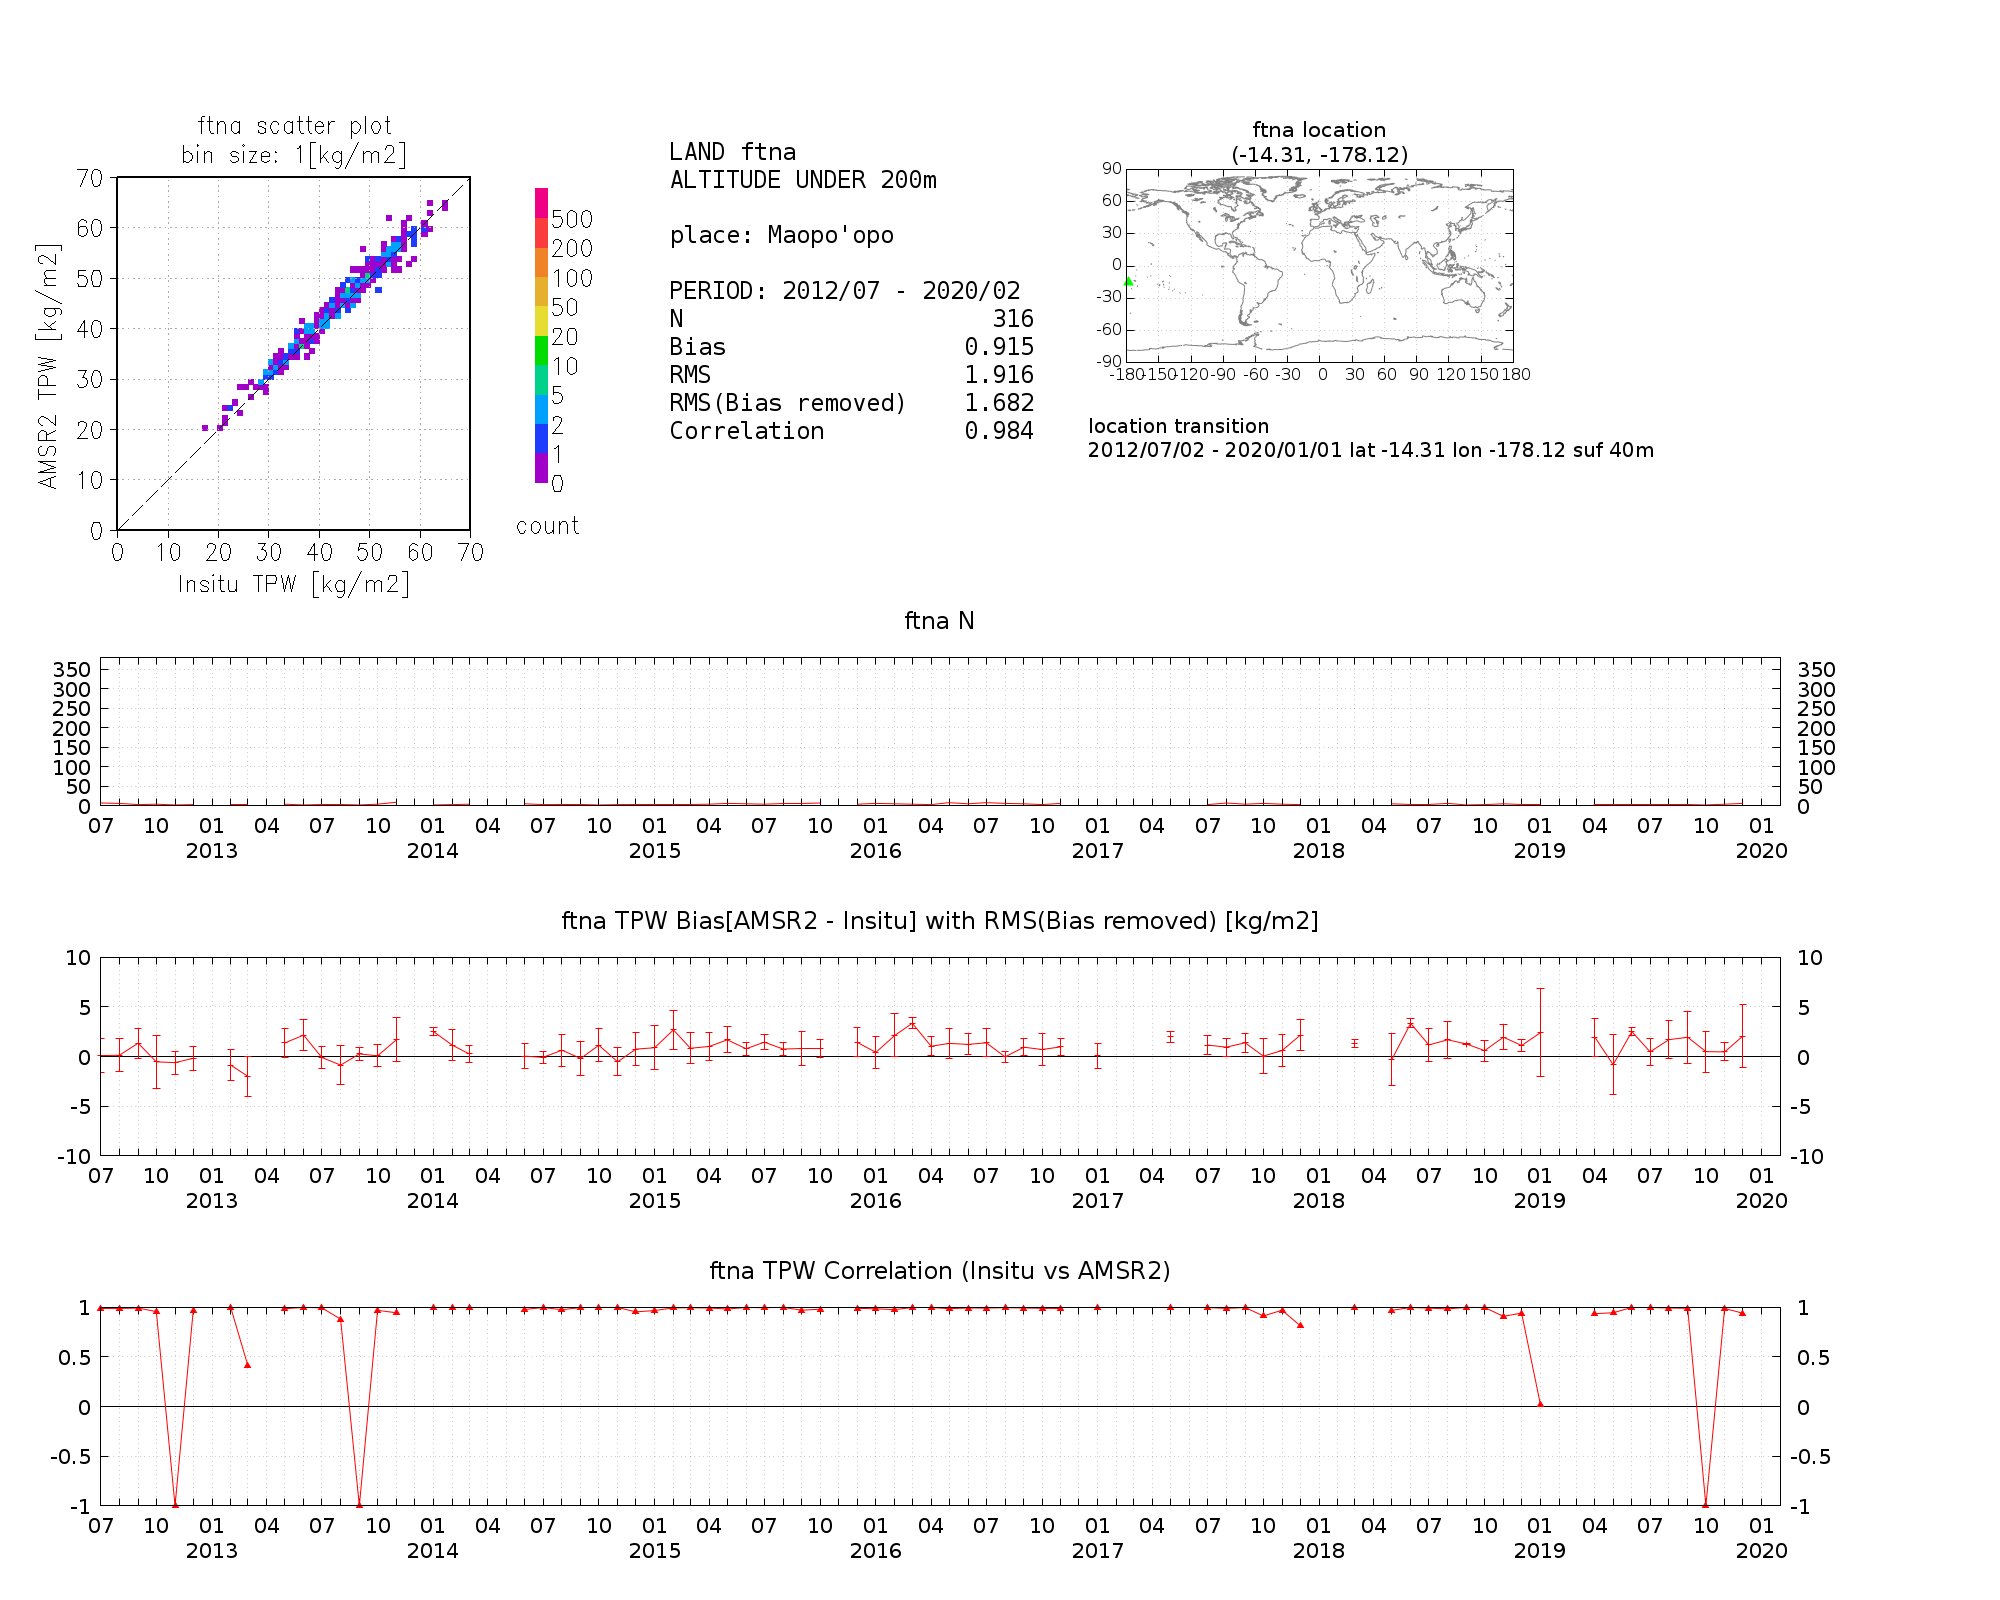Click RMS(Bias removed) value 1.682

click(999, 403)
